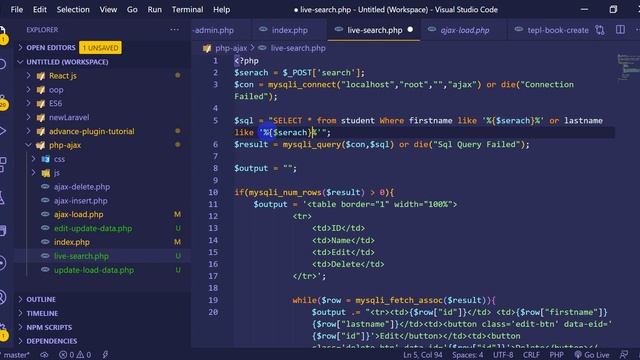Change the UTF-8 encoding setting
Viewport: 640px width, 360px height.
pos(503,355)
